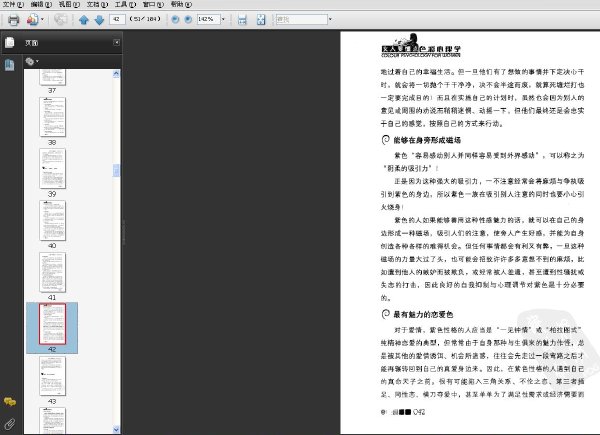The image size is (600, 435).
Task: Open the 窗口 (Window) menu
Action: point(153,4)
